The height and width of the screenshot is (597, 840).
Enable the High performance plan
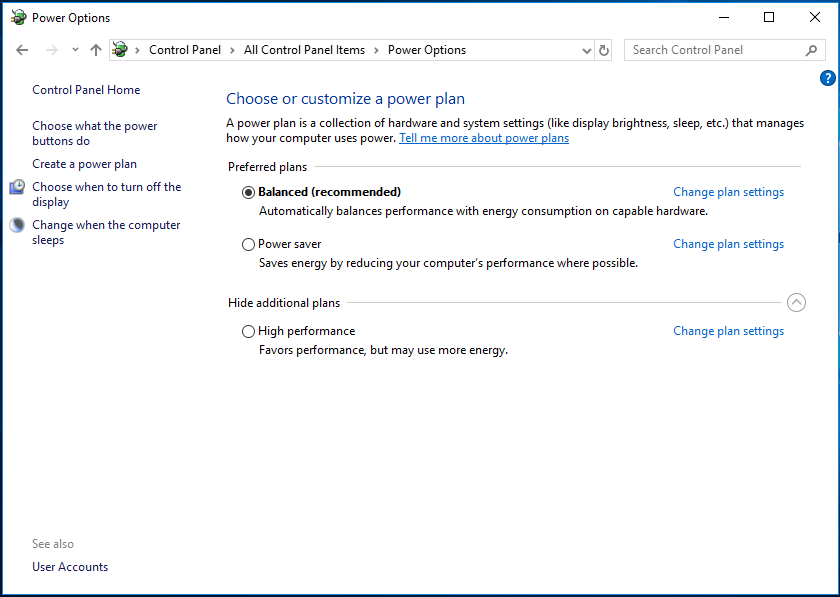point(248,331)
